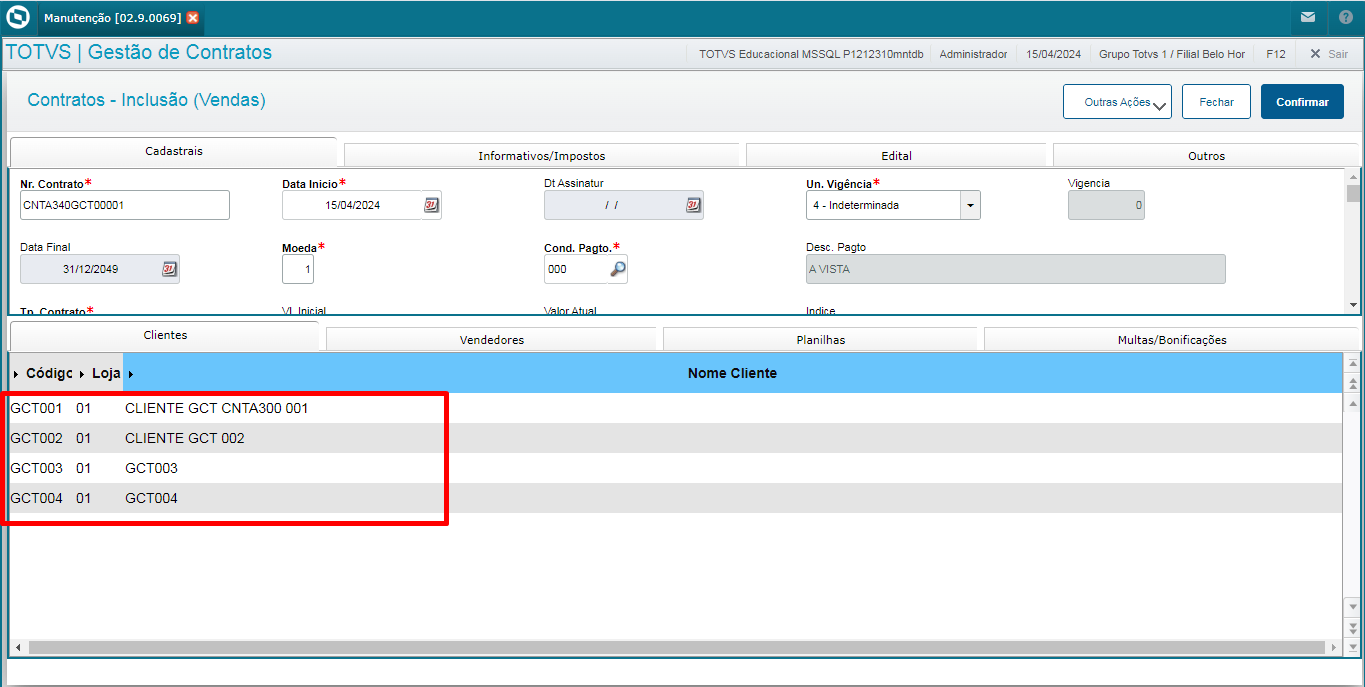Open the mail envelope notifications icon
The width and height of the screenshot is (1365, 687).
pyautogui.click(x=1307, y=17)
